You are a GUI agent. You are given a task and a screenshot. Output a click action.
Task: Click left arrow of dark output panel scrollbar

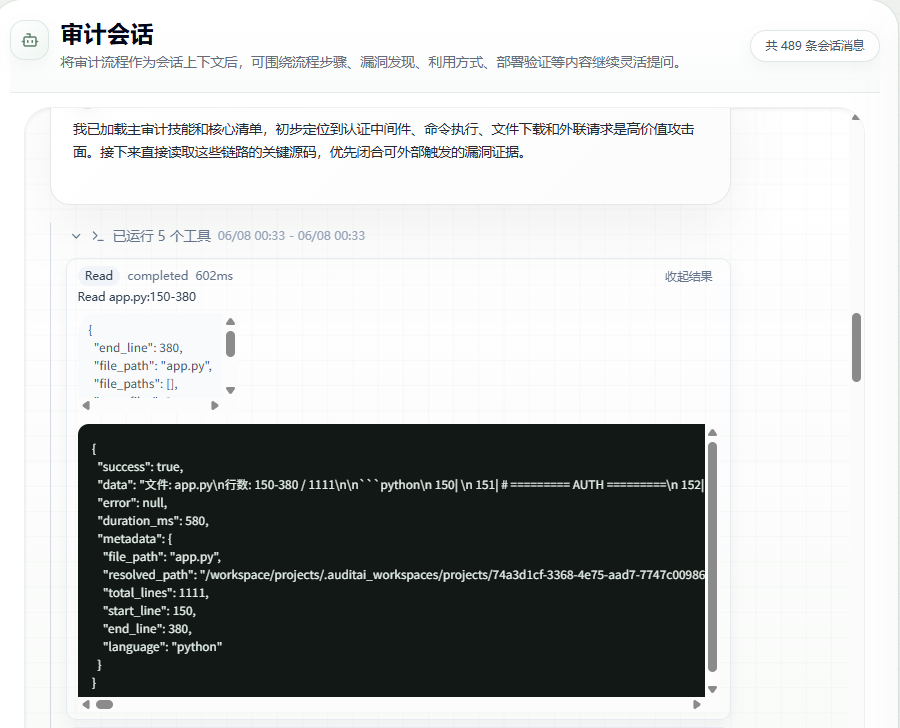tap(86, 704)
